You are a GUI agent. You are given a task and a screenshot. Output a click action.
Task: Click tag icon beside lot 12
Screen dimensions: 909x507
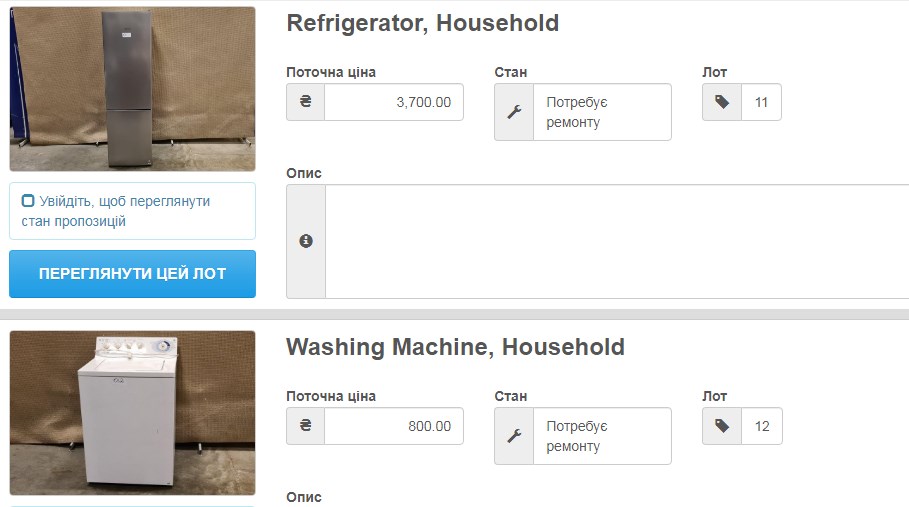click(x=722, y=426)
